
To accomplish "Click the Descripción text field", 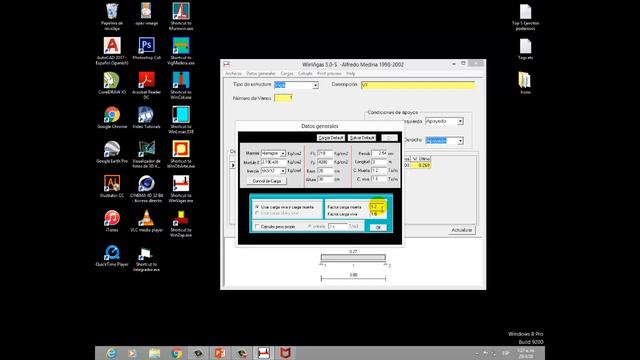I will (418, 85).
